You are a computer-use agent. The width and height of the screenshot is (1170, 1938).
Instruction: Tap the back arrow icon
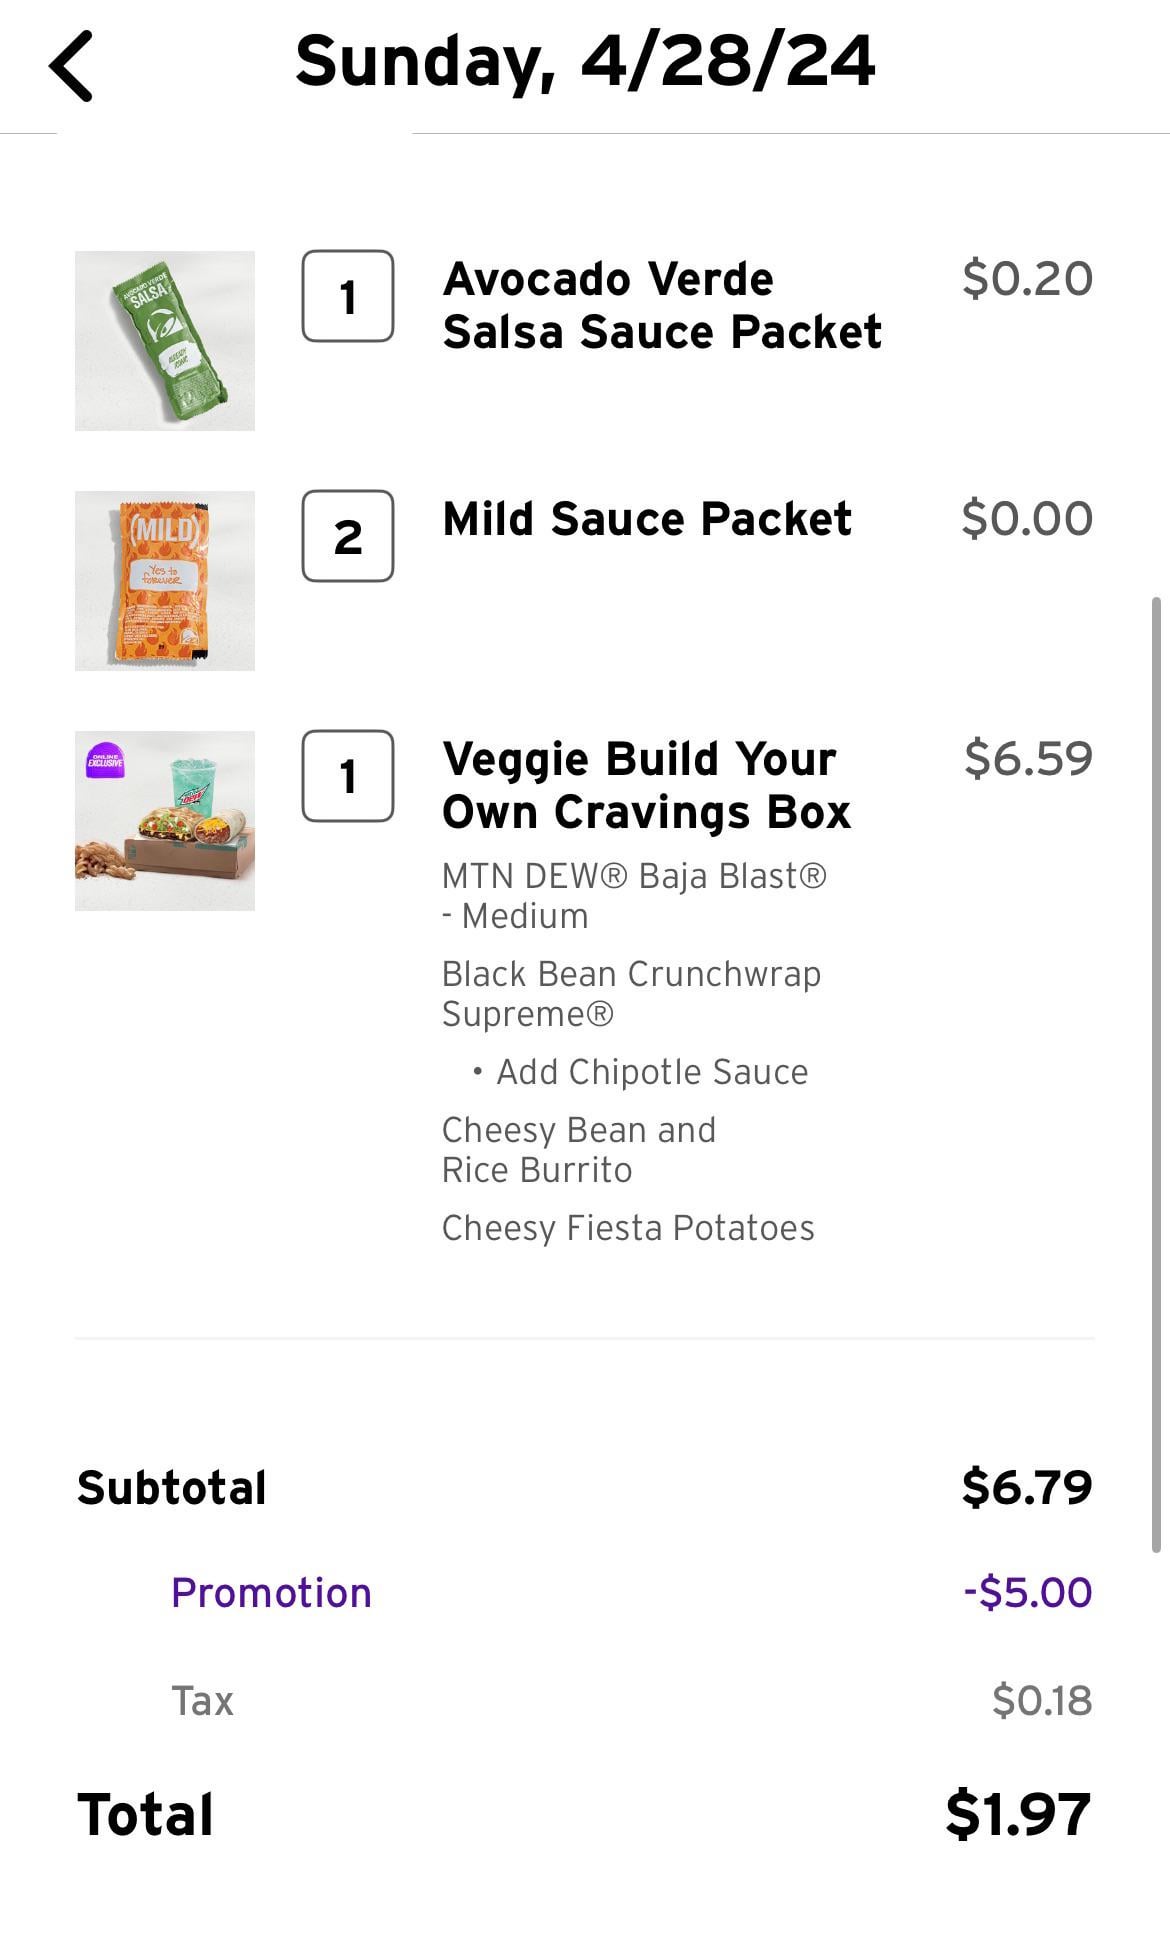tap(71, 66)
